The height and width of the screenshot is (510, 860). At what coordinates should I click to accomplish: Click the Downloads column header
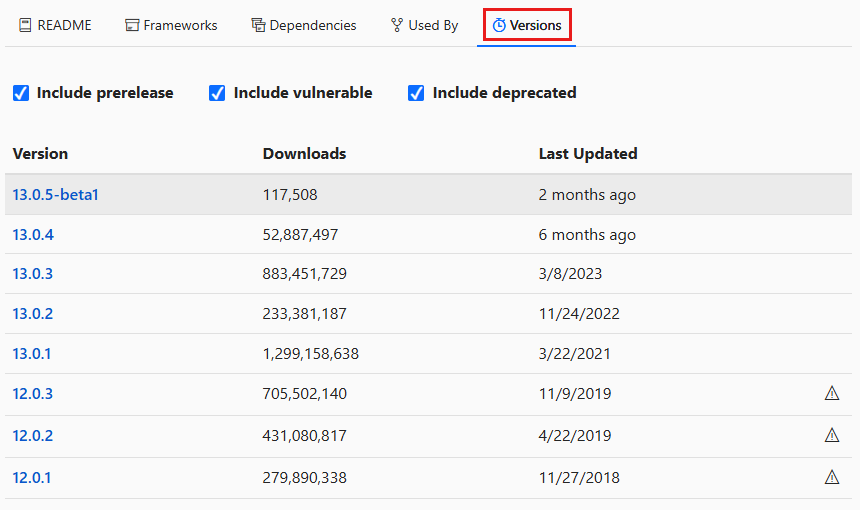304,154
